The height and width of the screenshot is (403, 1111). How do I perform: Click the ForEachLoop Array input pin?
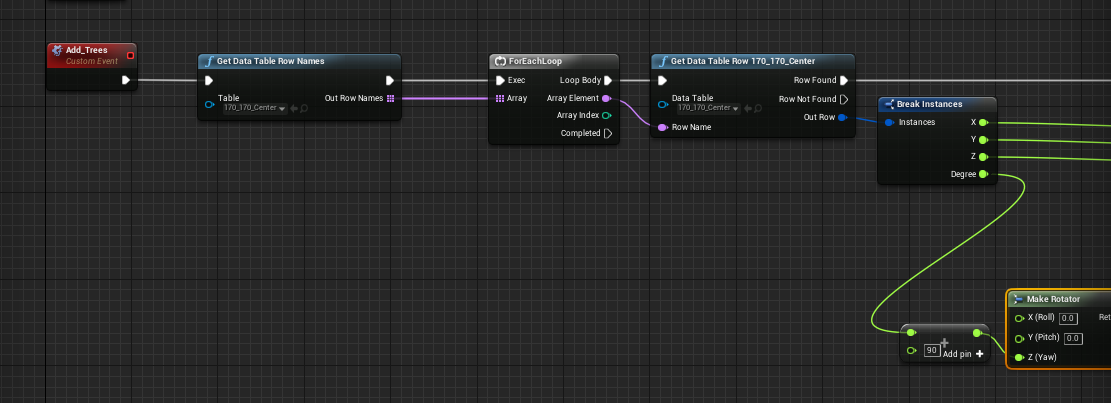click(x=500, y=98)
